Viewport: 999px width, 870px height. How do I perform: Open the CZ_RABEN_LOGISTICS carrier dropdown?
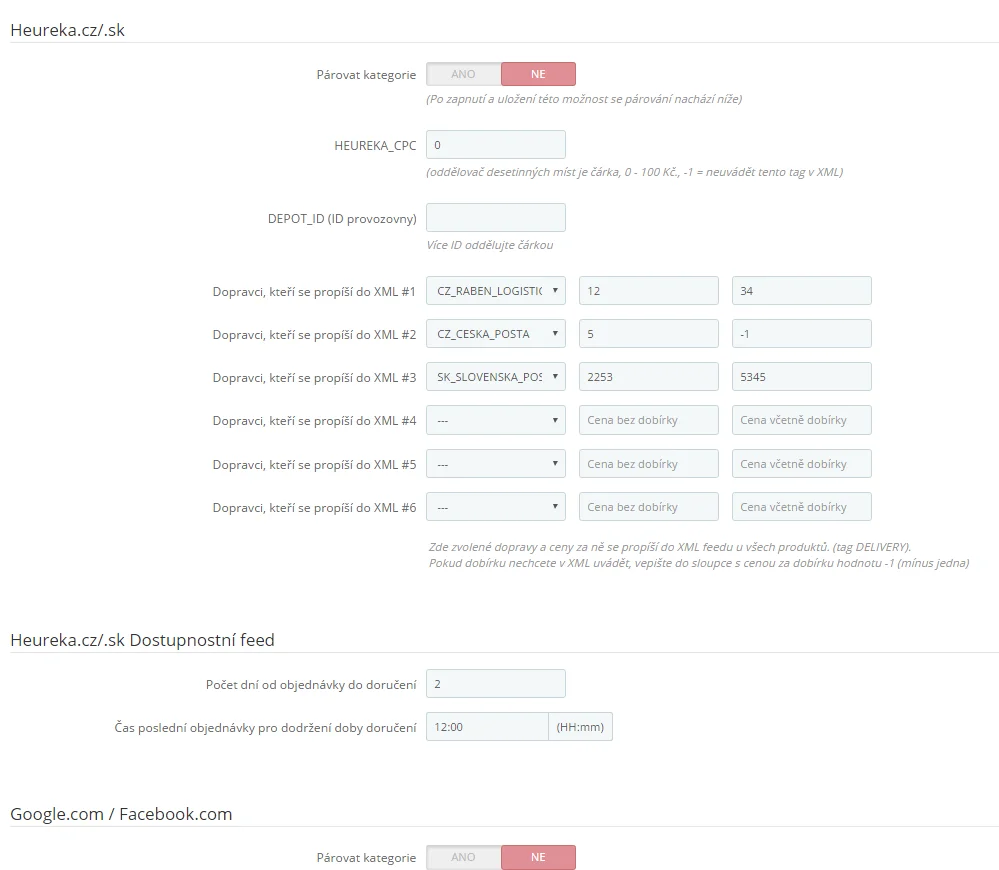495,291
